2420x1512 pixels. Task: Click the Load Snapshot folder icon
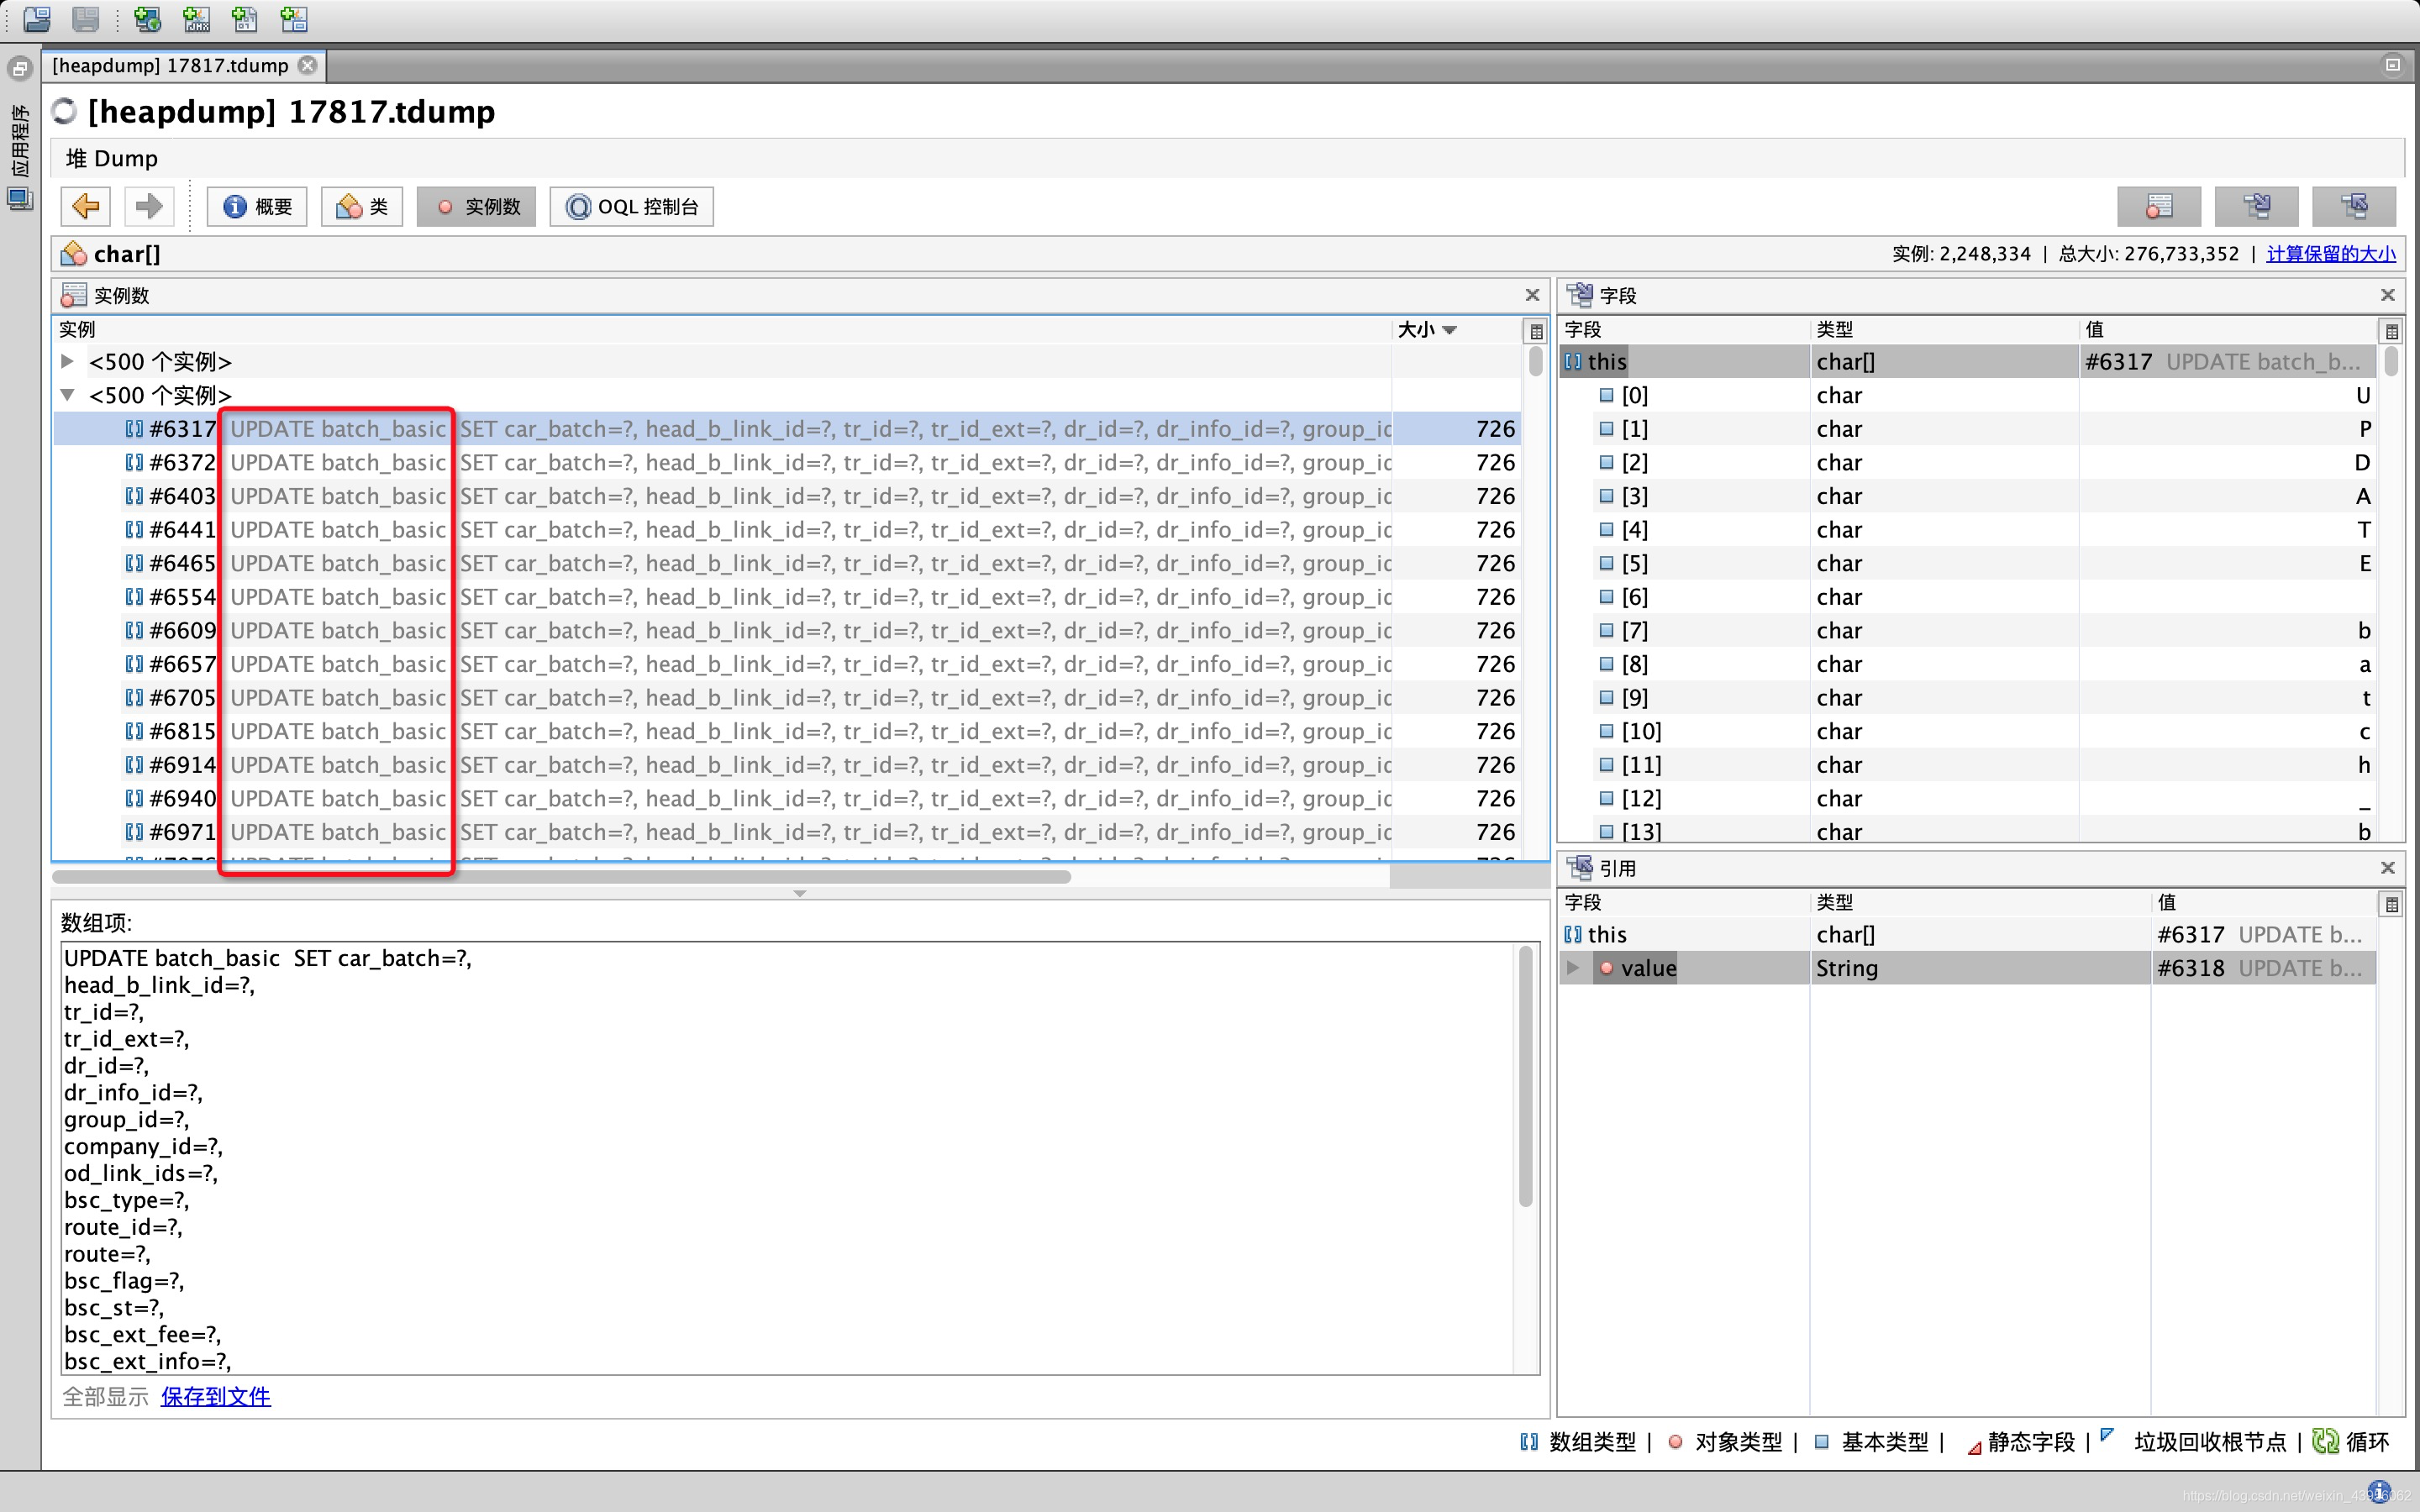tap(37, 19)
